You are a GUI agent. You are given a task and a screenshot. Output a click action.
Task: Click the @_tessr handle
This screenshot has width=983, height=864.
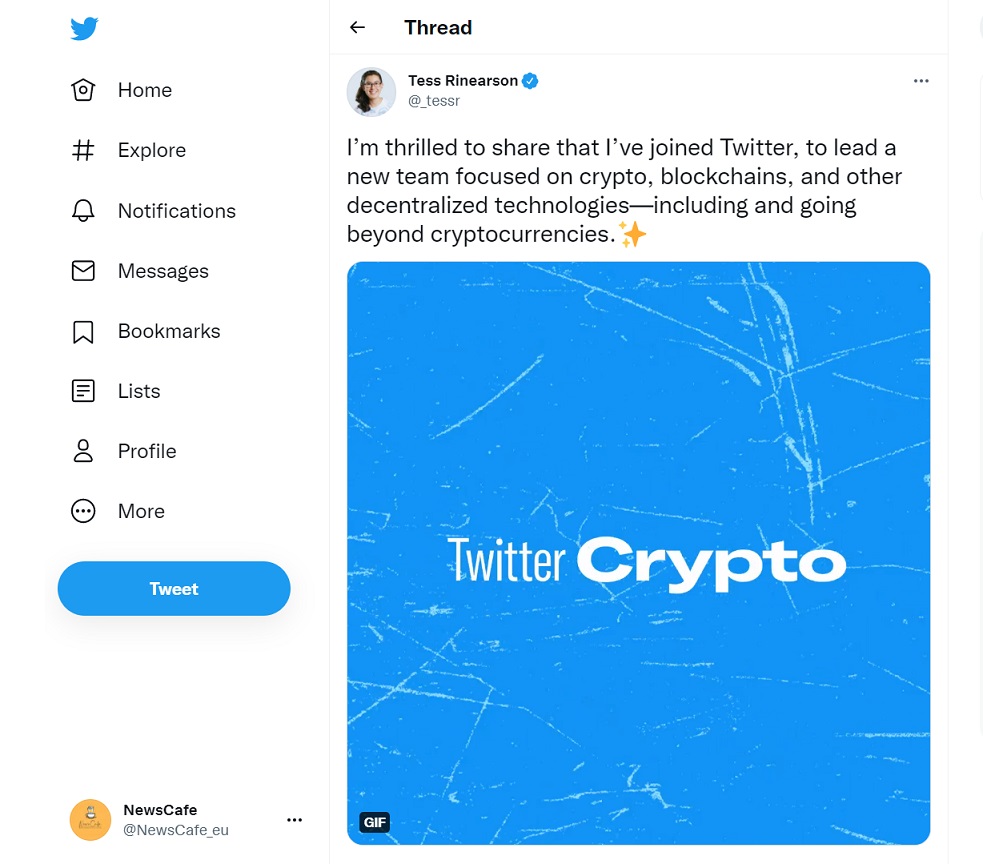point(434,100)
